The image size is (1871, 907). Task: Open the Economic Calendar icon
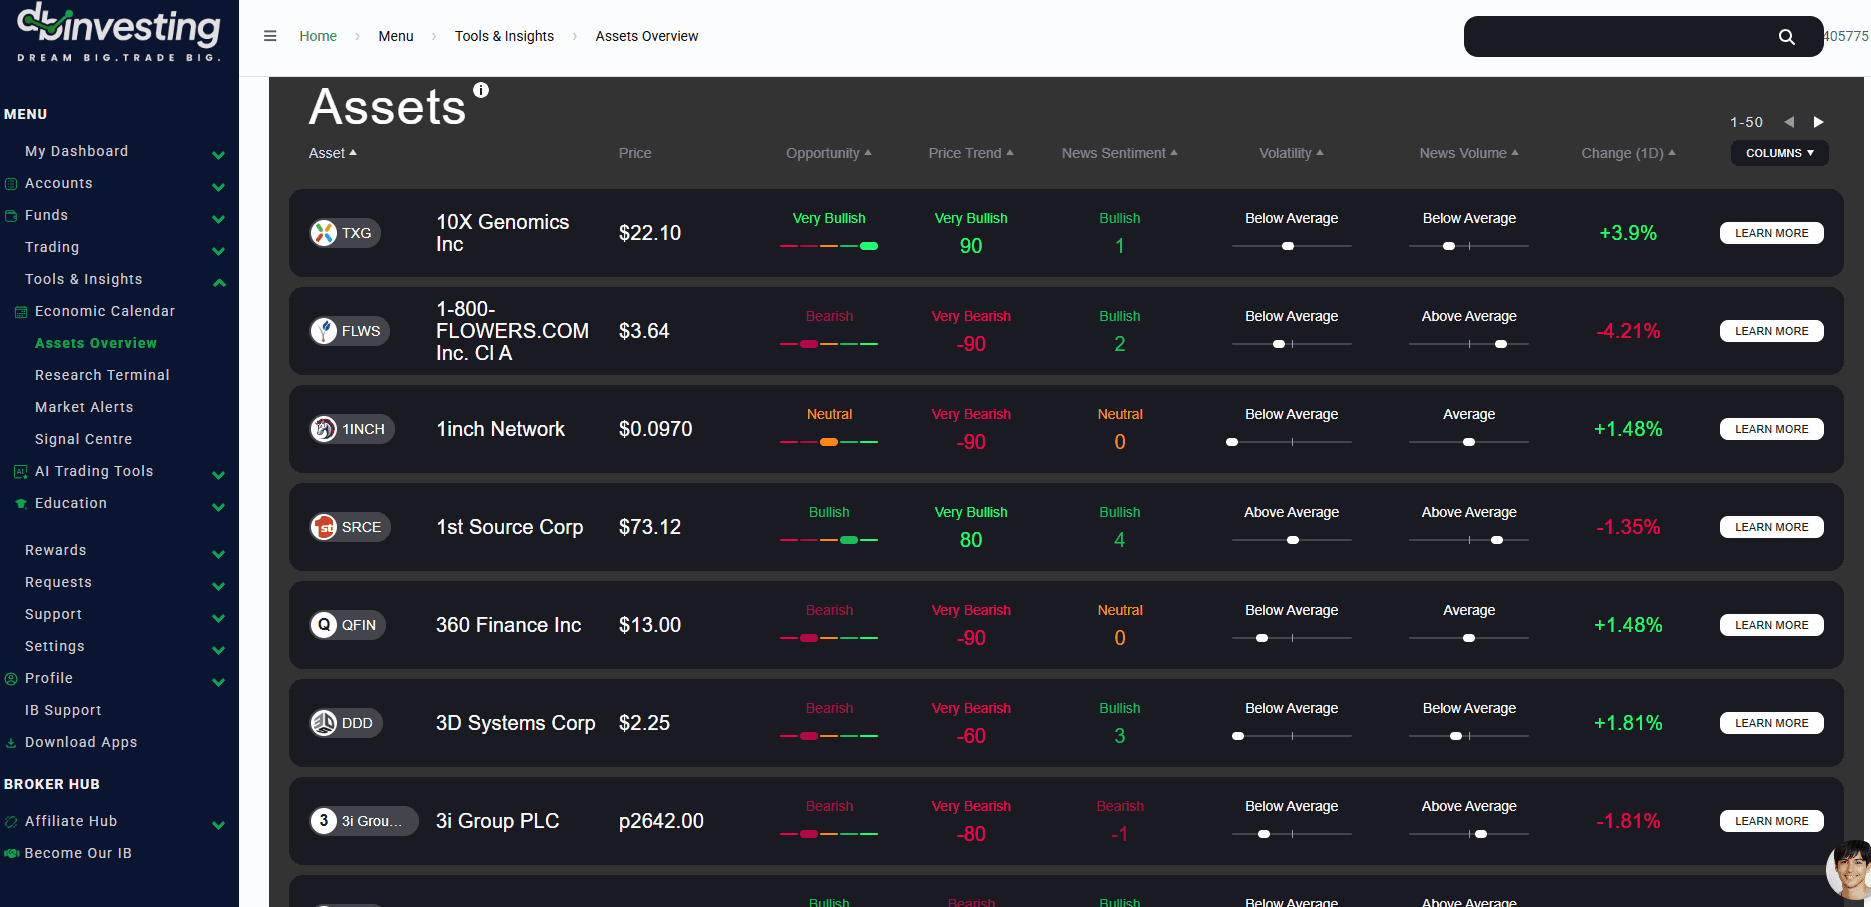tap(20, 311)
